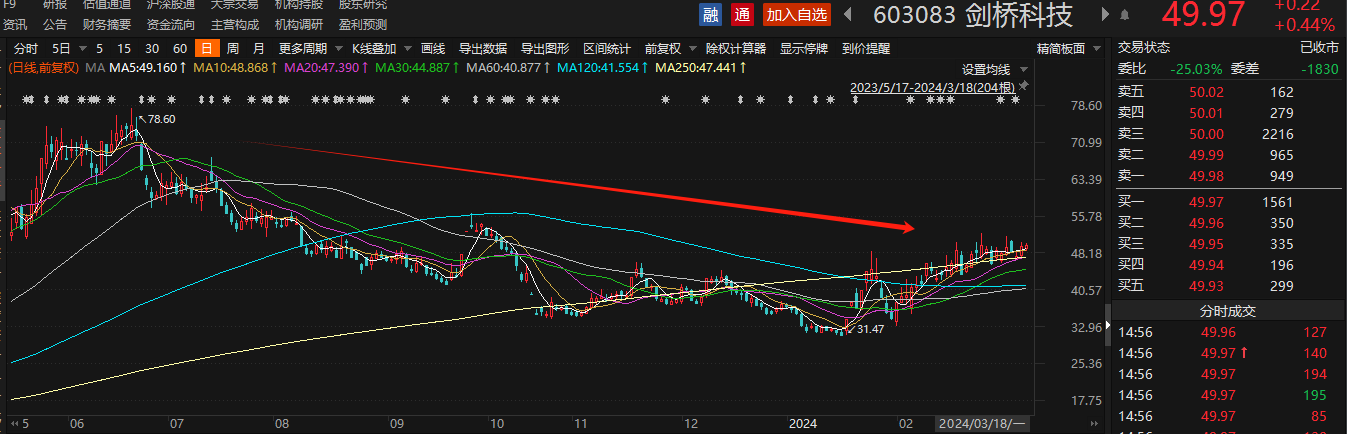Click the MA10:48.868 legend value
This screenshot has width=1347, height=434.
pyautogui.click(x=235, y=67)
